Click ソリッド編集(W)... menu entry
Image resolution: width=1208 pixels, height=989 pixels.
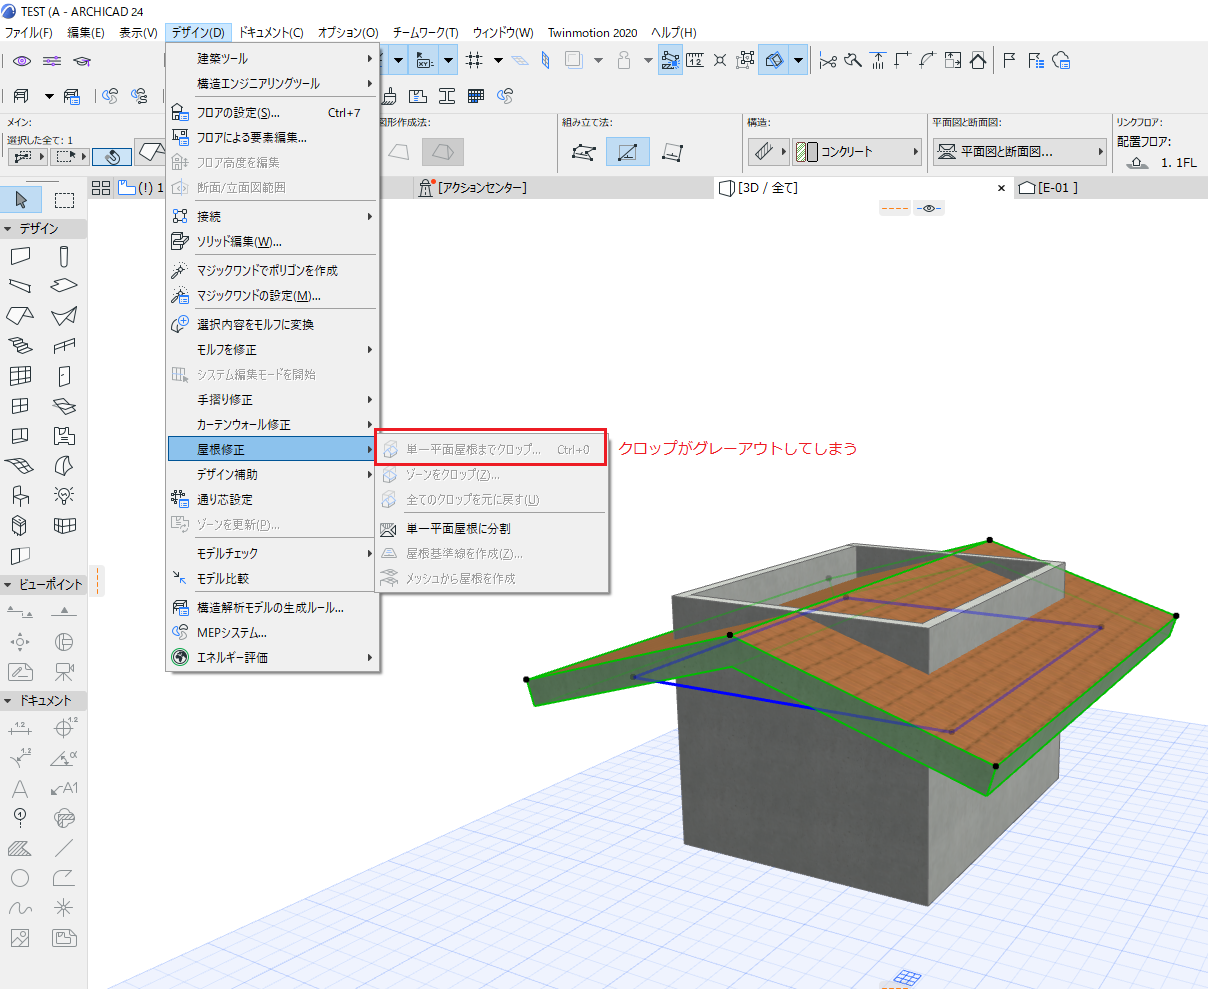point(239,241)
